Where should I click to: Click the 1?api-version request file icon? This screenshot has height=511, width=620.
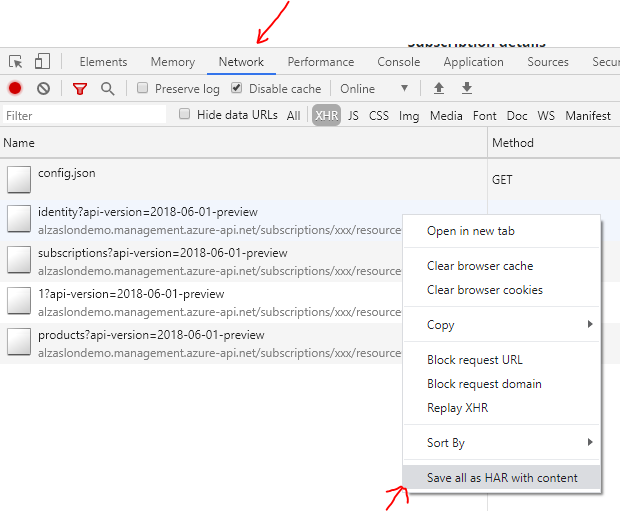tap(19, 300)
